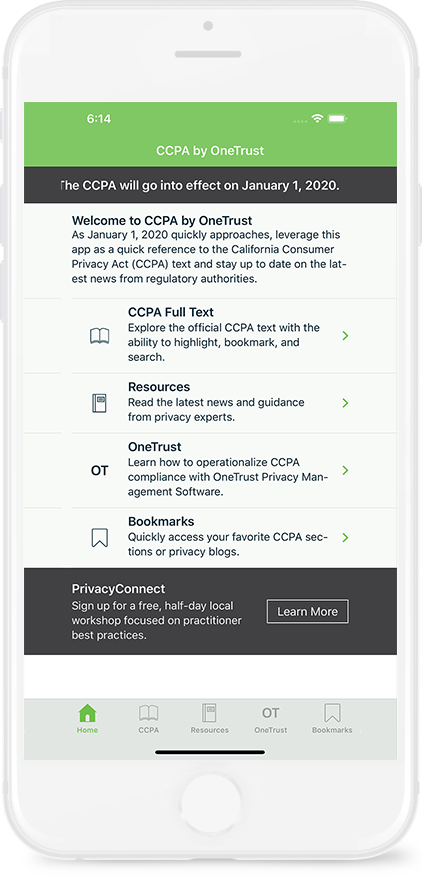The image size is (424, 880).
Task: Tap the bookmark icon in the Bookmarks row
Action: point(99,538)
